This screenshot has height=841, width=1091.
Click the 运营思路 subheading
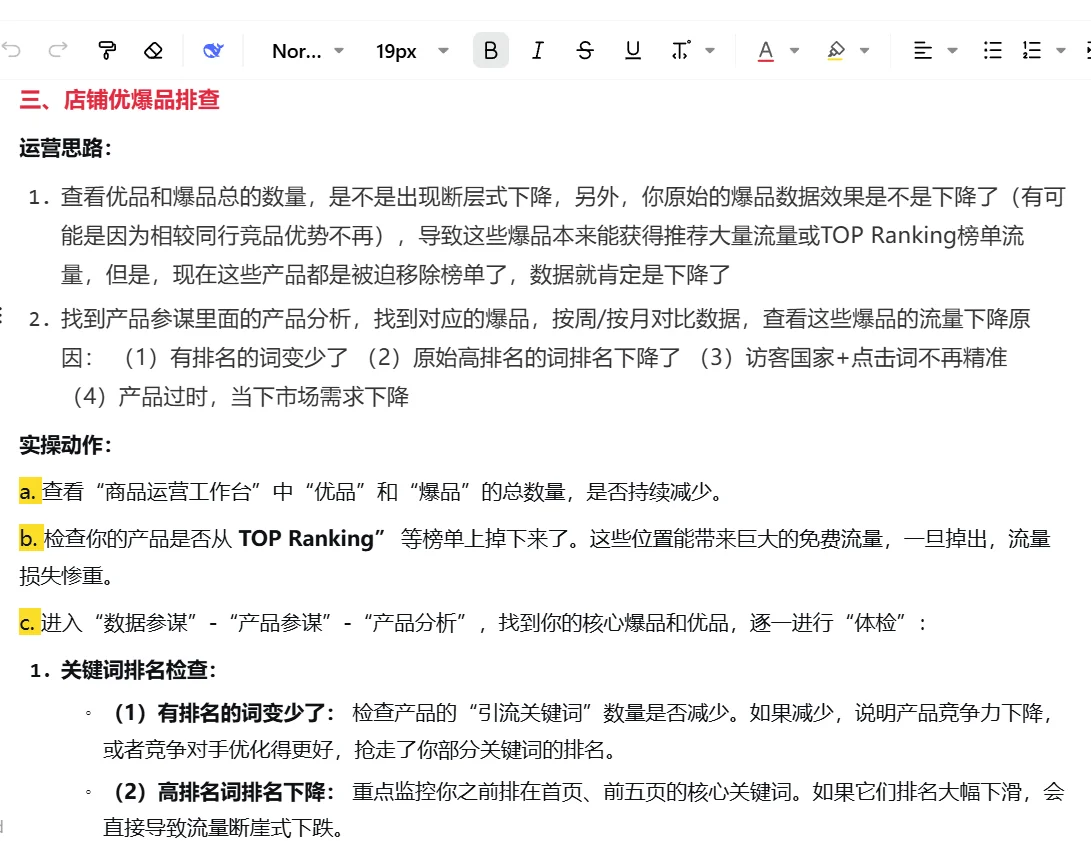click(x=65, y=147)
